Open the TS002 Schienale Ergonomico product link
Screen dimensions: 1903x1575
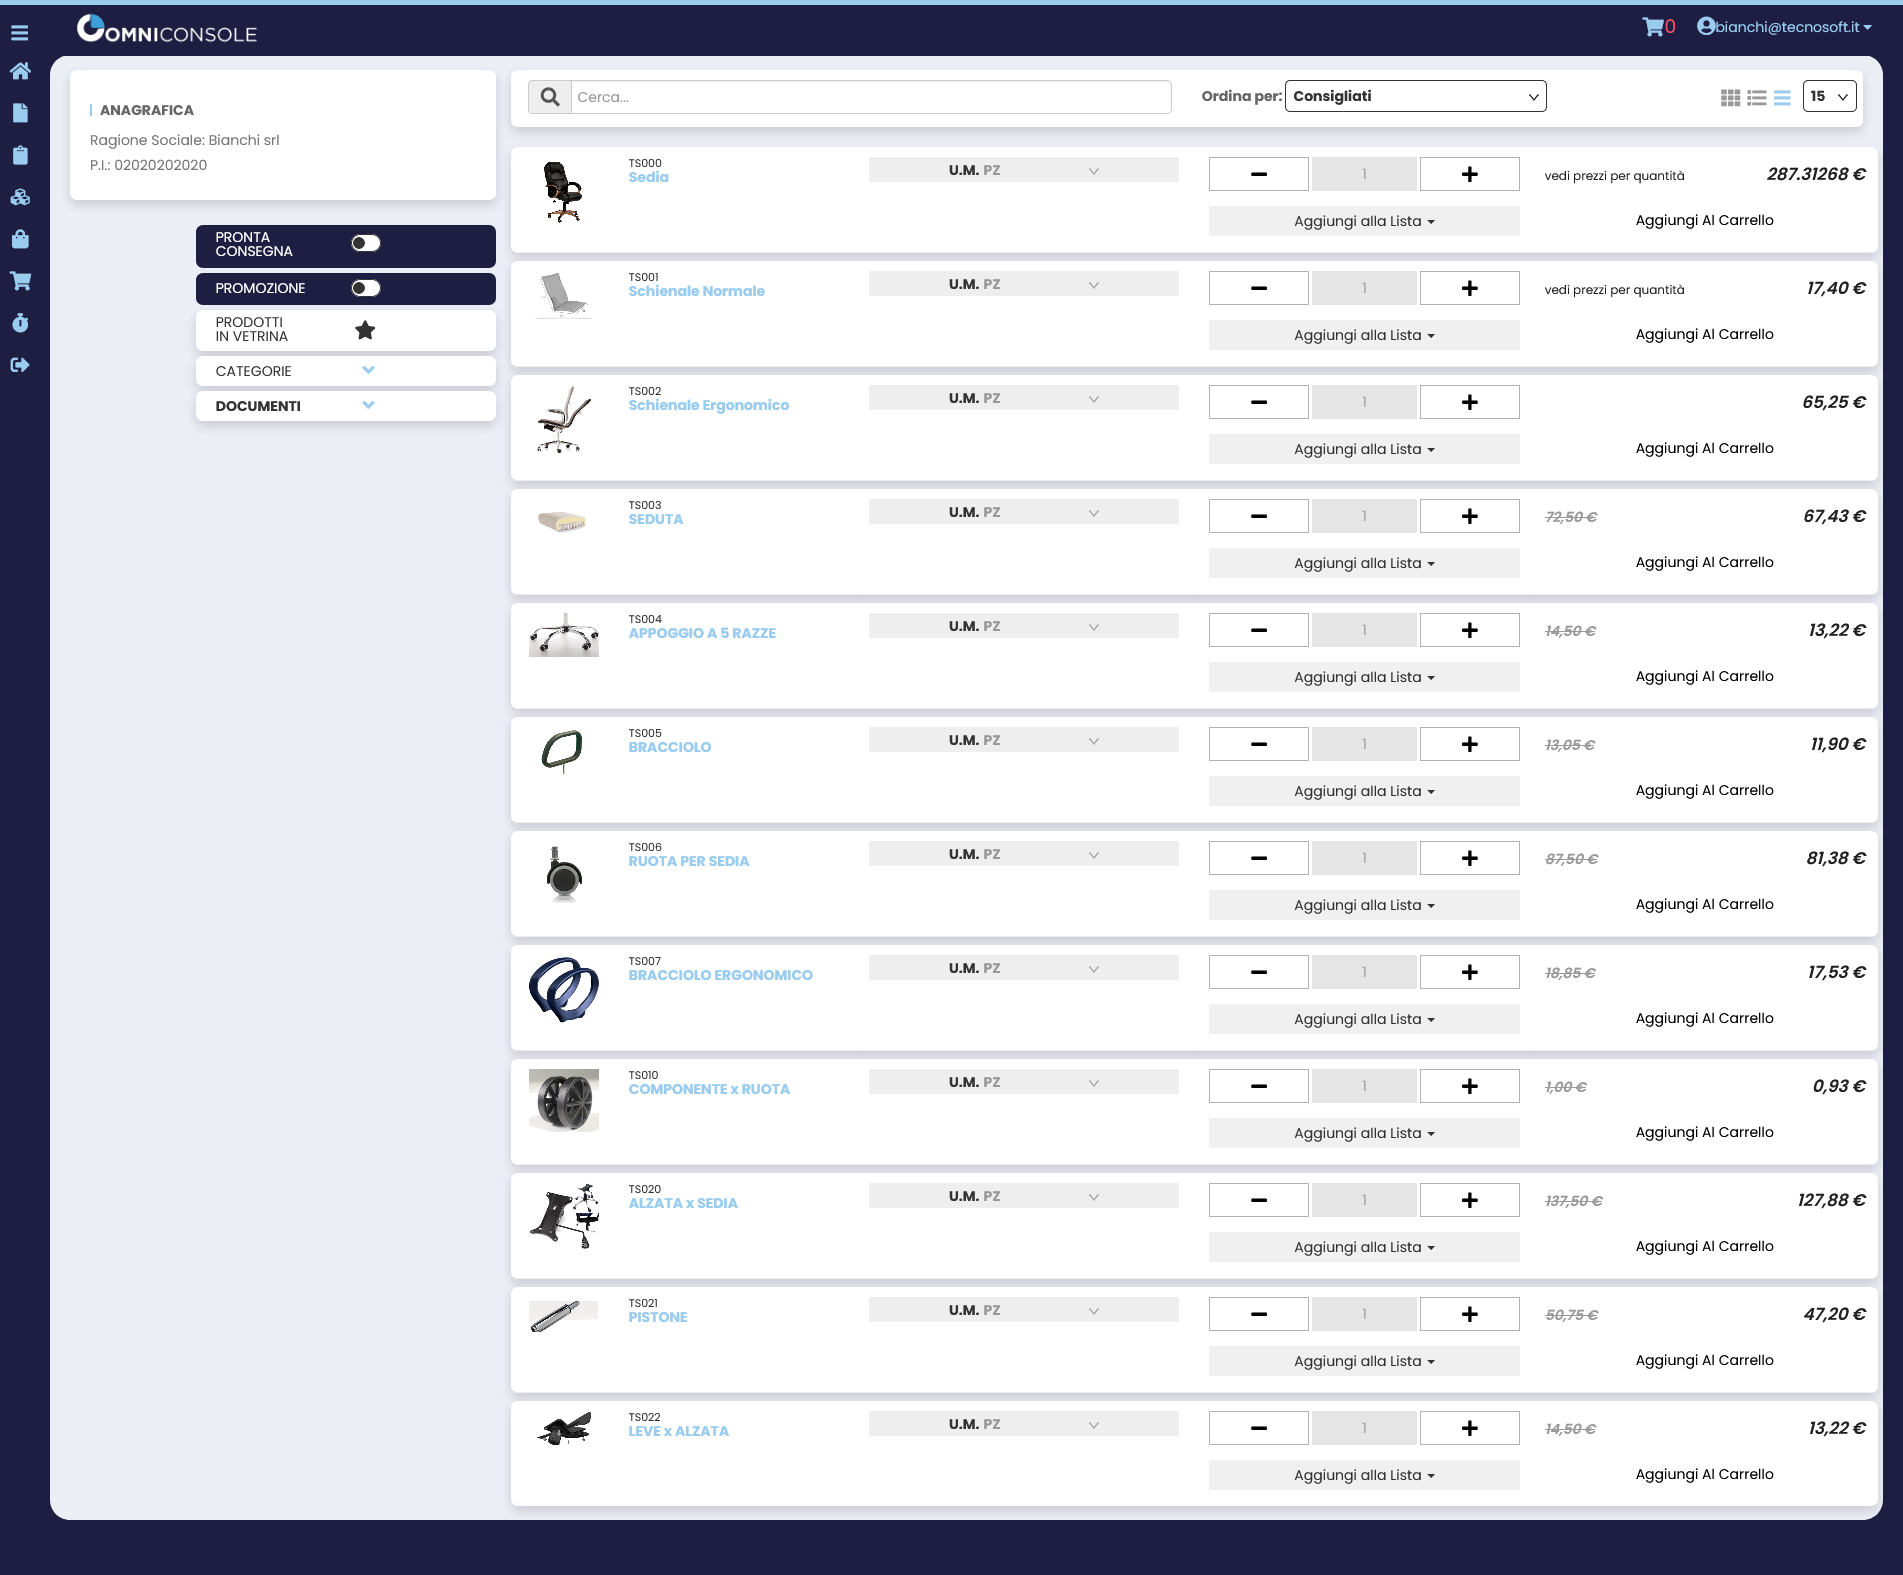[x=708, y=405]
